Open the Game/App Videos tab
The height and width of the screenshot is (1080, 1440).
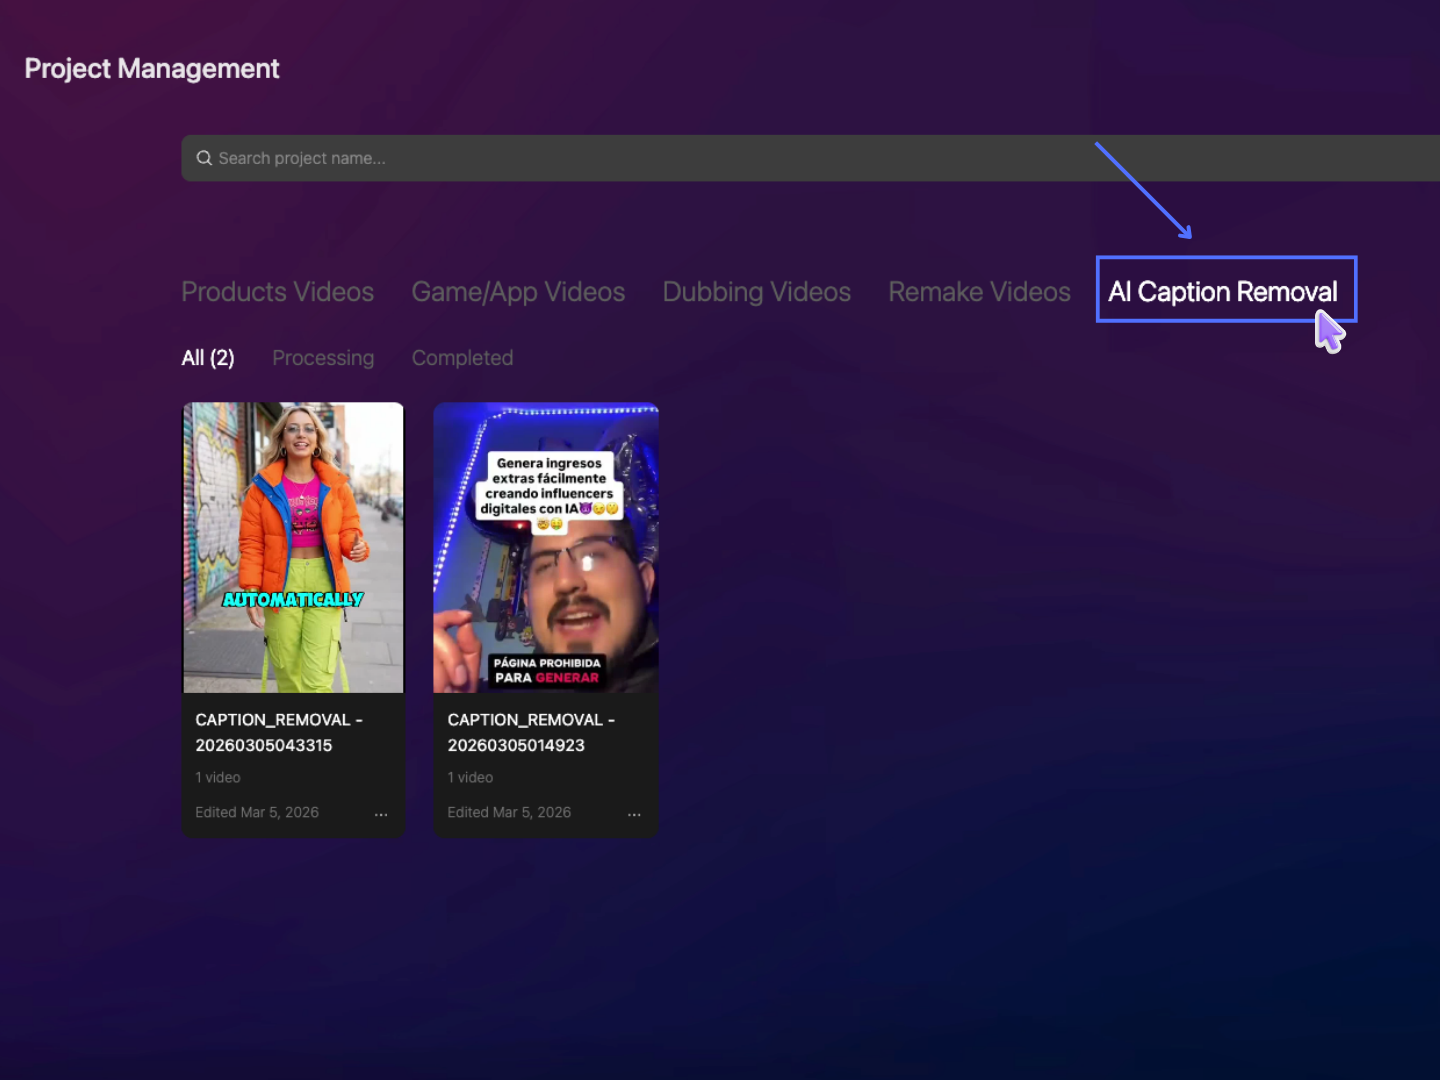(518, 292)
